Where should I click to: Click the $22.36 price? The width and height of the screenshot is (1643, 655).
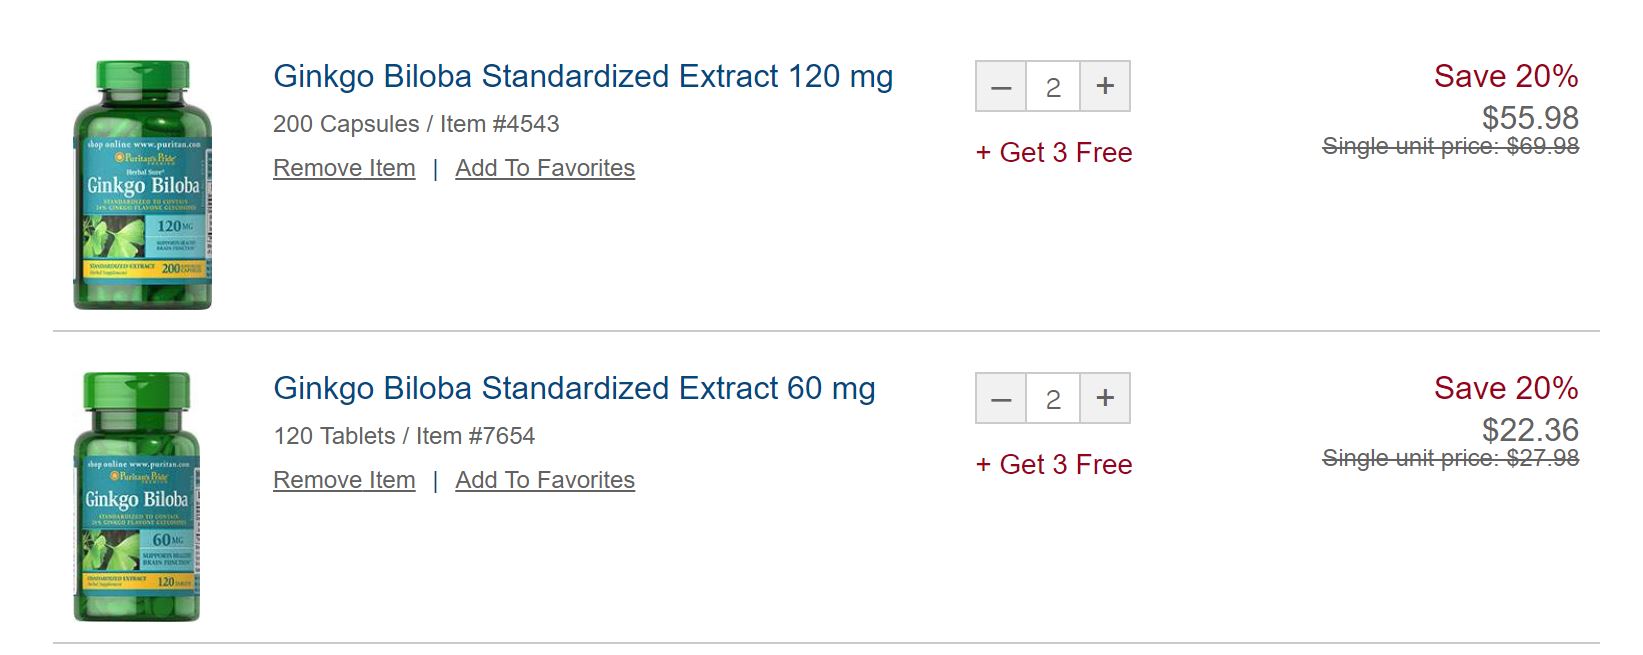(x=1530, y=430)
